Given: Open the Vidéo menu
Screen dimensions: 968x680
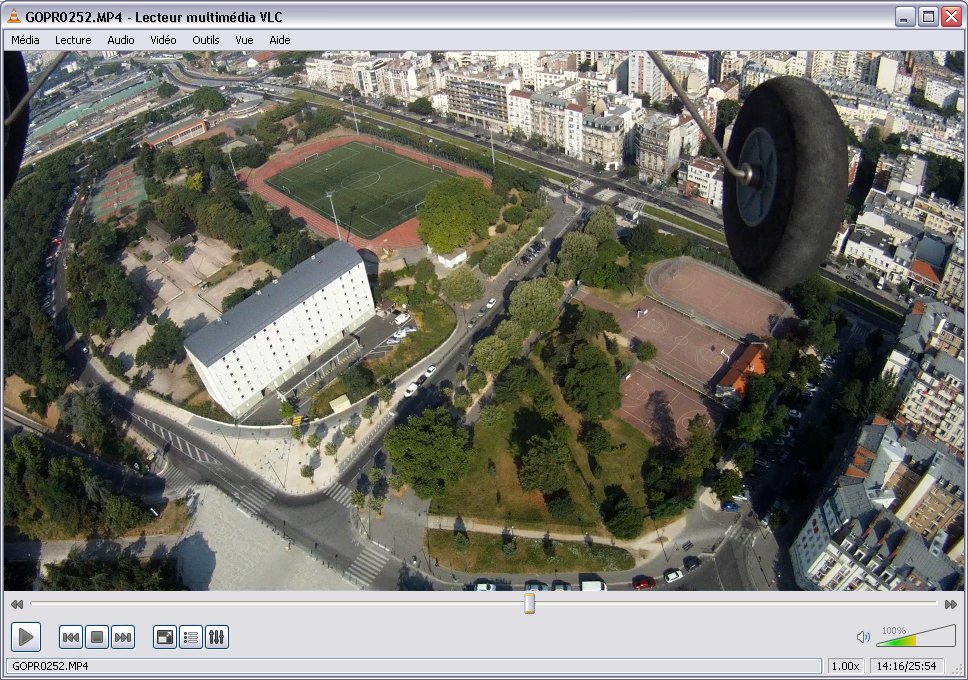Looking at the screenshot, I should 163,40.
